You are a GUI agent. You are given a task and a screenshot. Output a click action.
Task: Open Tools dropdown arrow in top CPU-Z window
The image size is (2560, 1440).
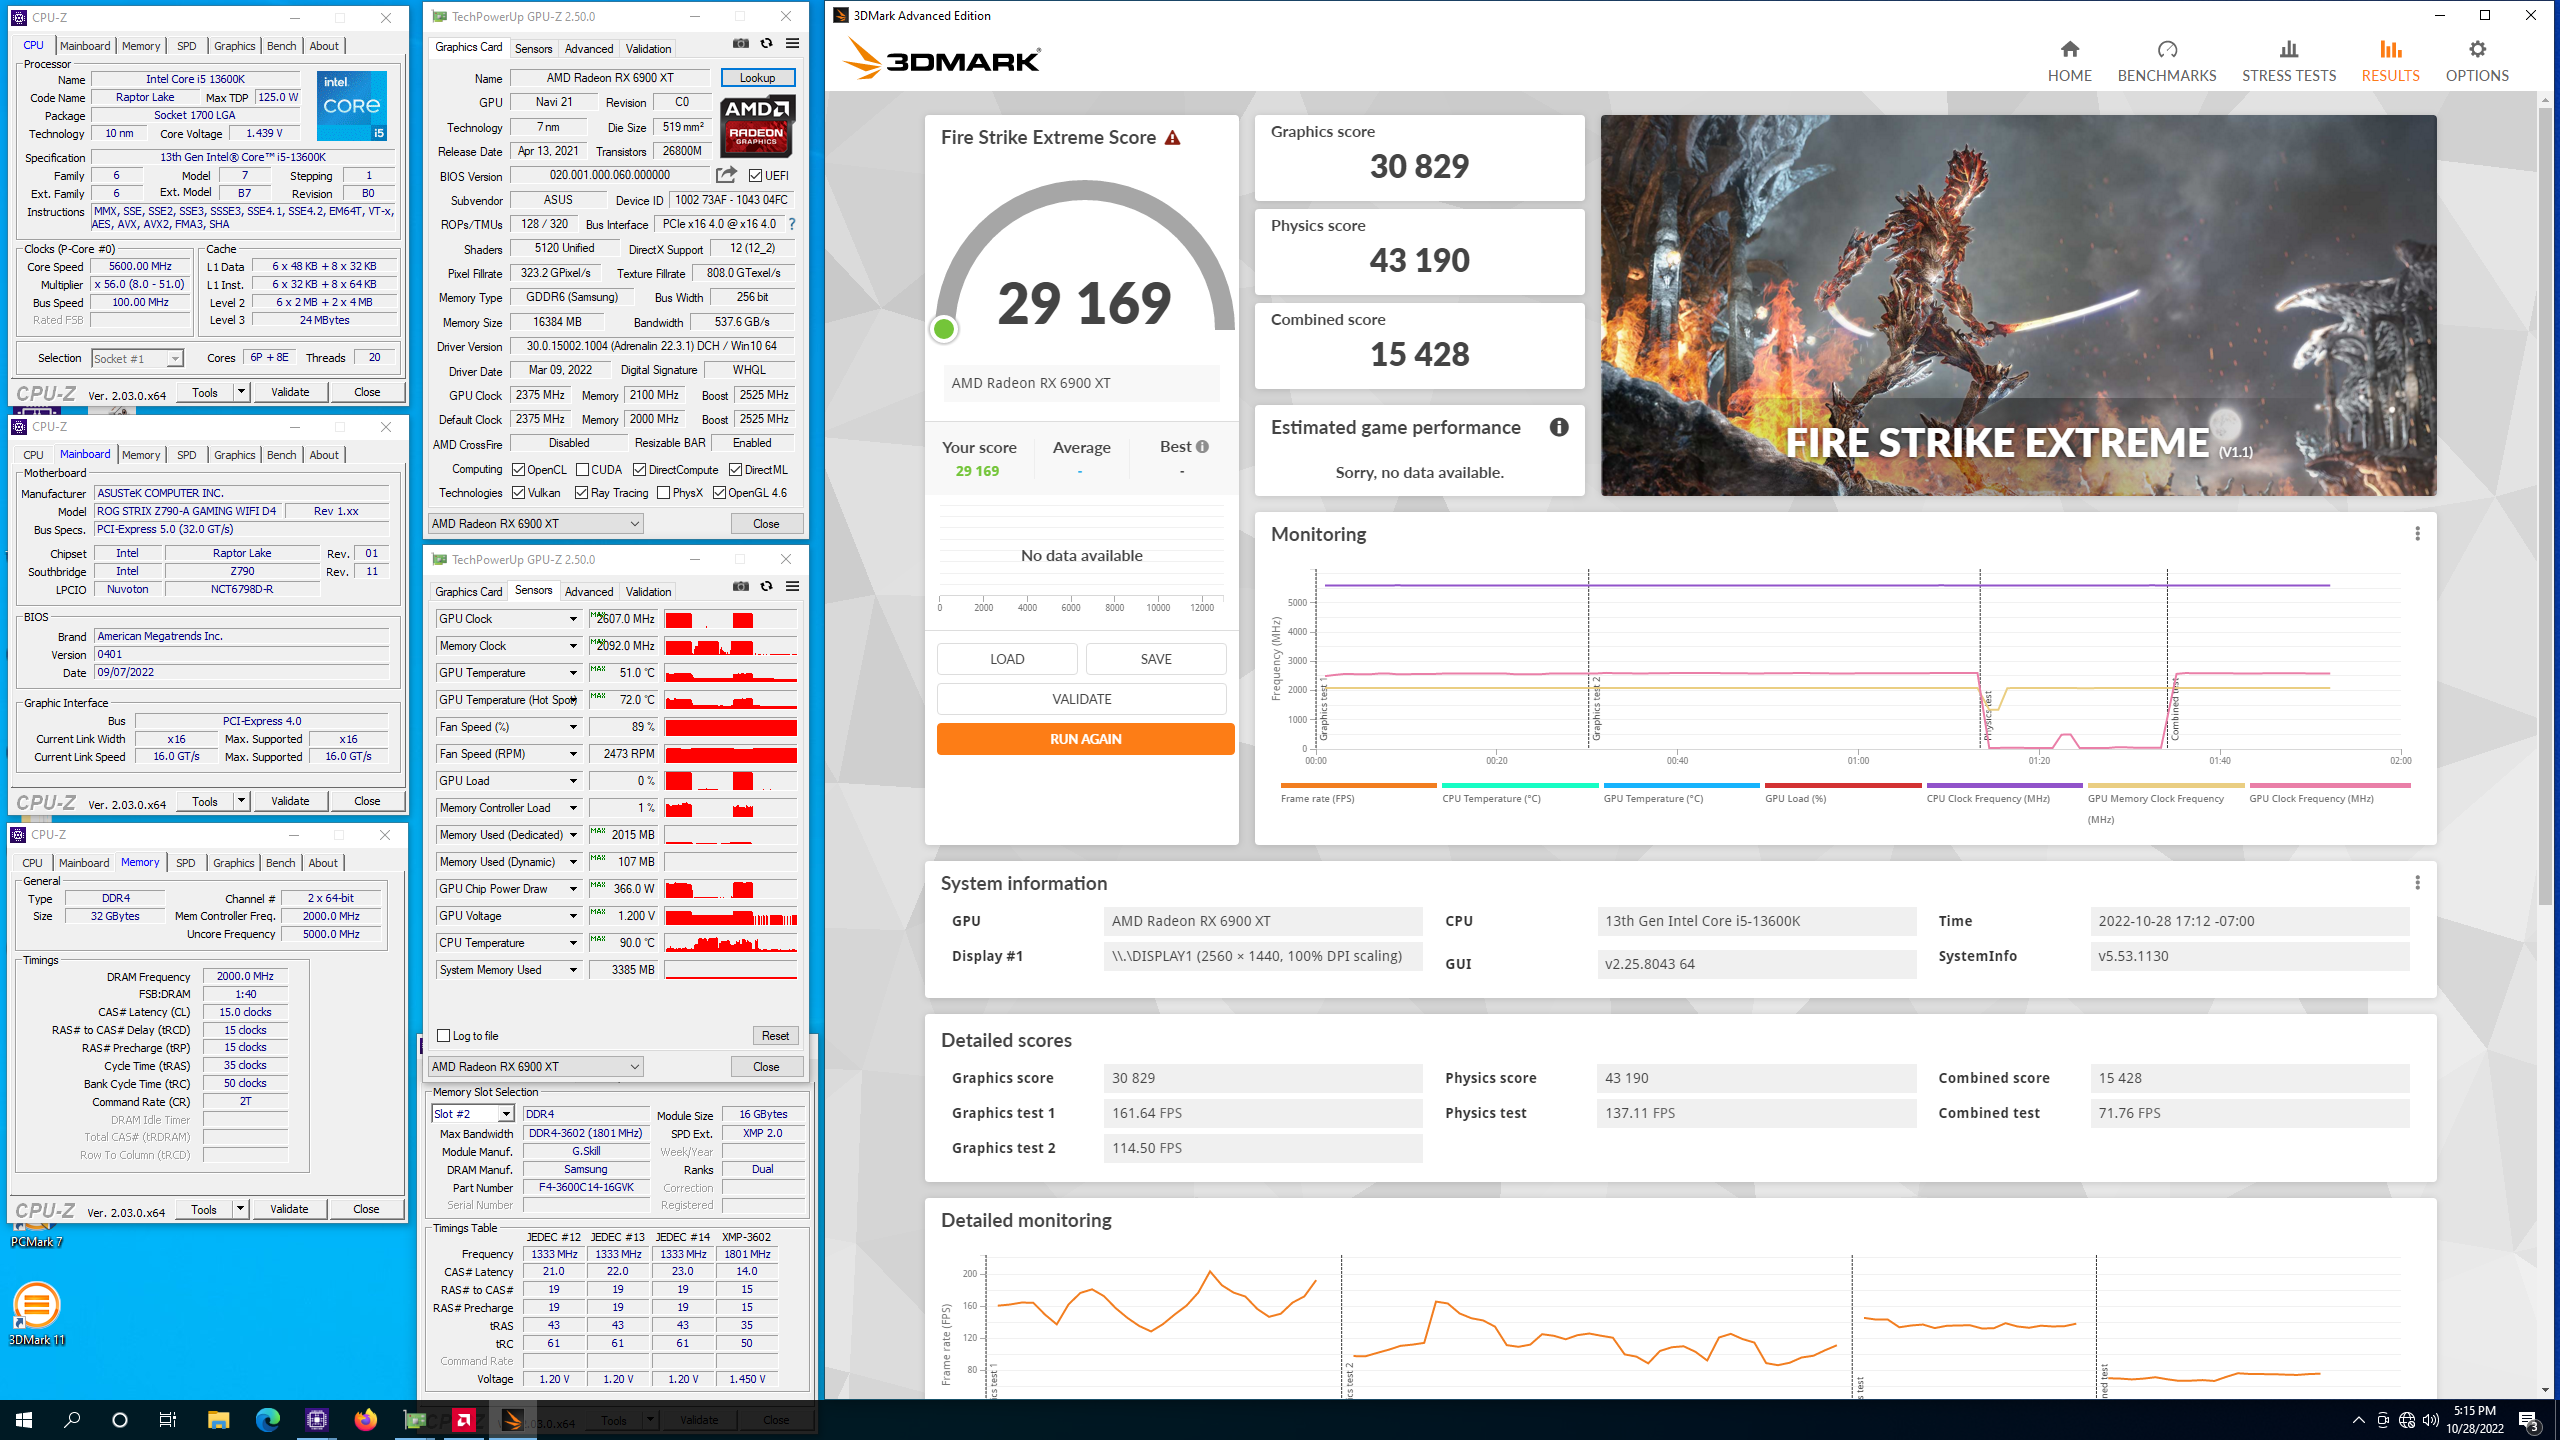pyautogui.click(x=241, y=392)
